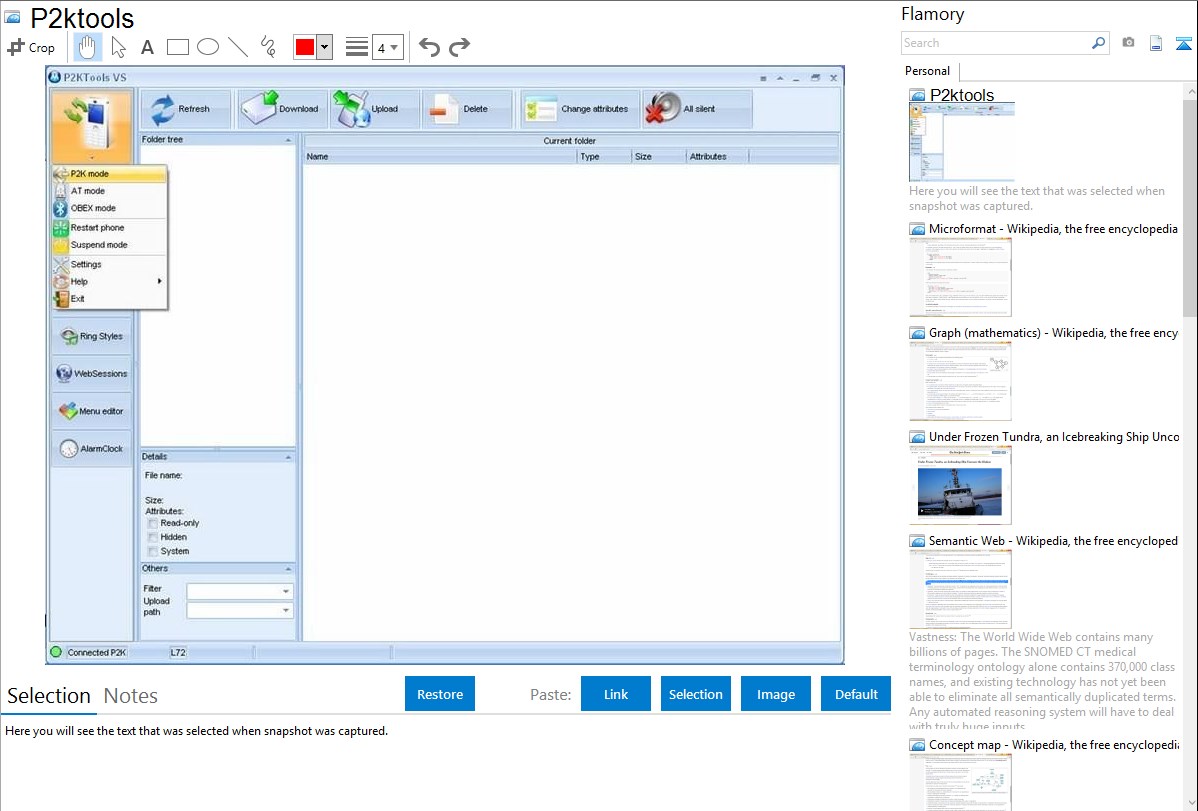Select the arrow pointer tool

pos(118,47)
